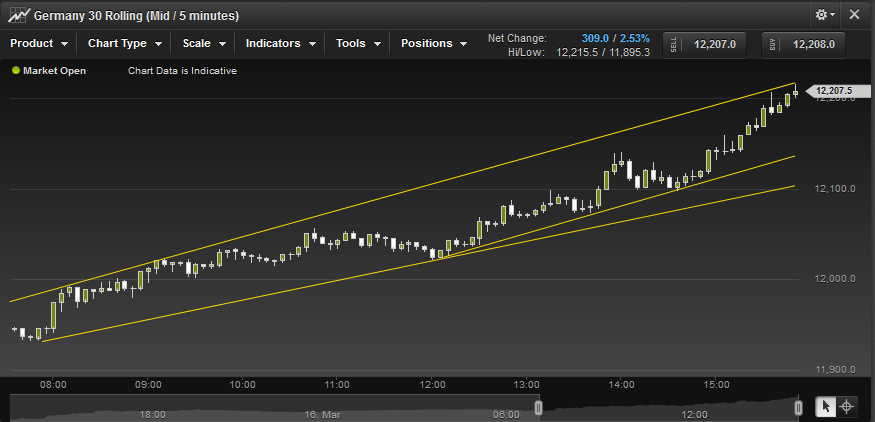
Task: Click the Net Change value 309.0 / 2.53%
Action: [616, 39]
